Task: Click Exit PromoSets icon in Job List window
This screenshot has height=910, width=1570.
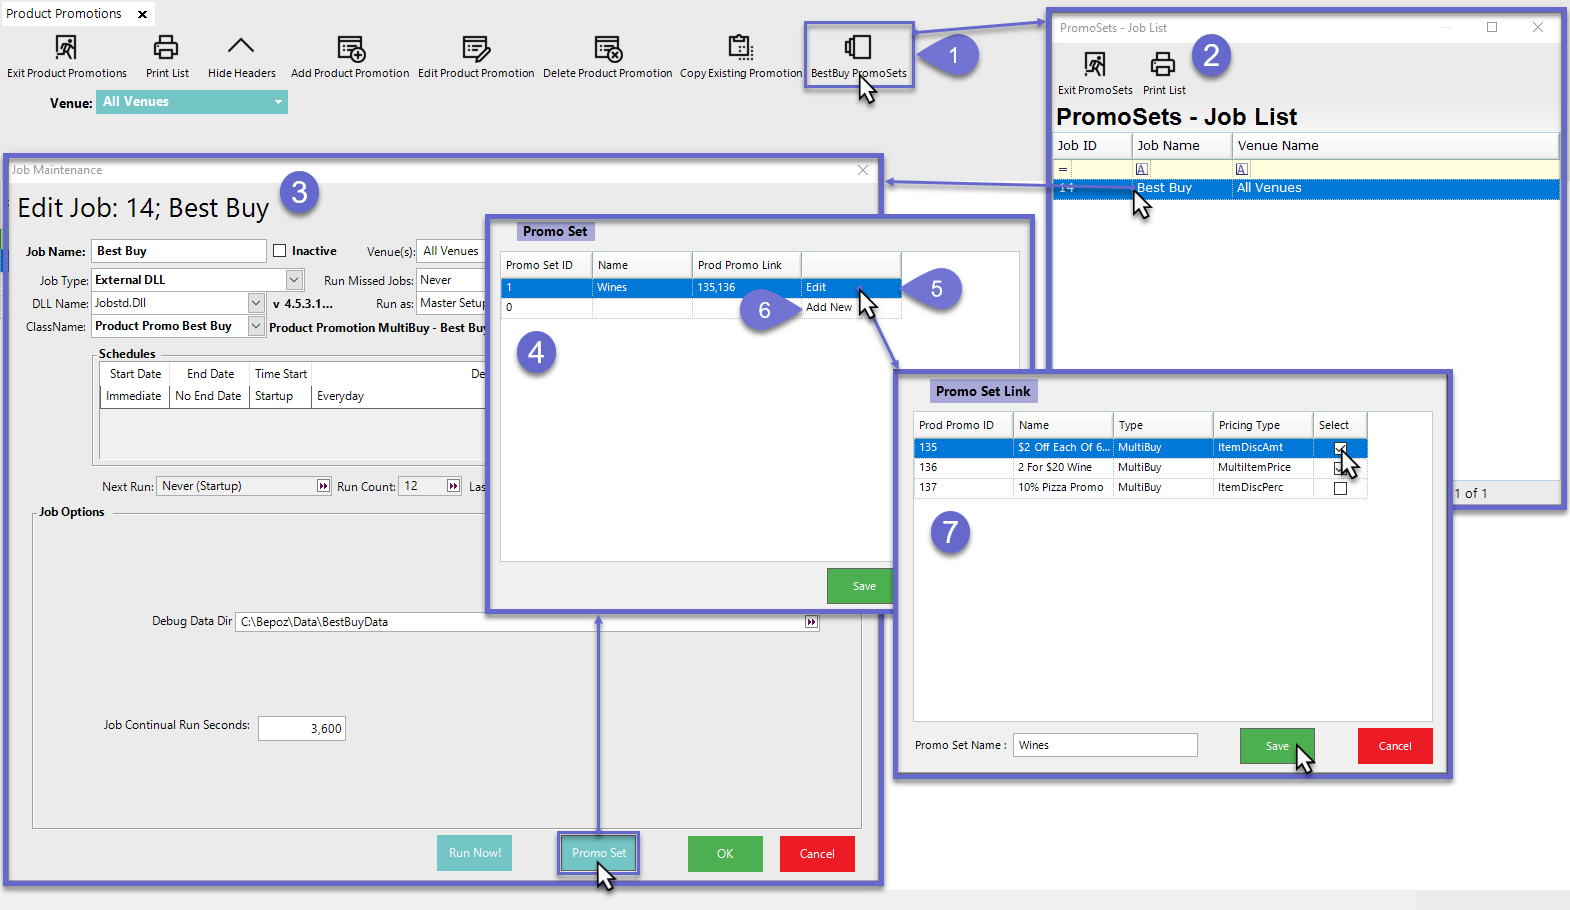Action: click(x=1095, y=64)
